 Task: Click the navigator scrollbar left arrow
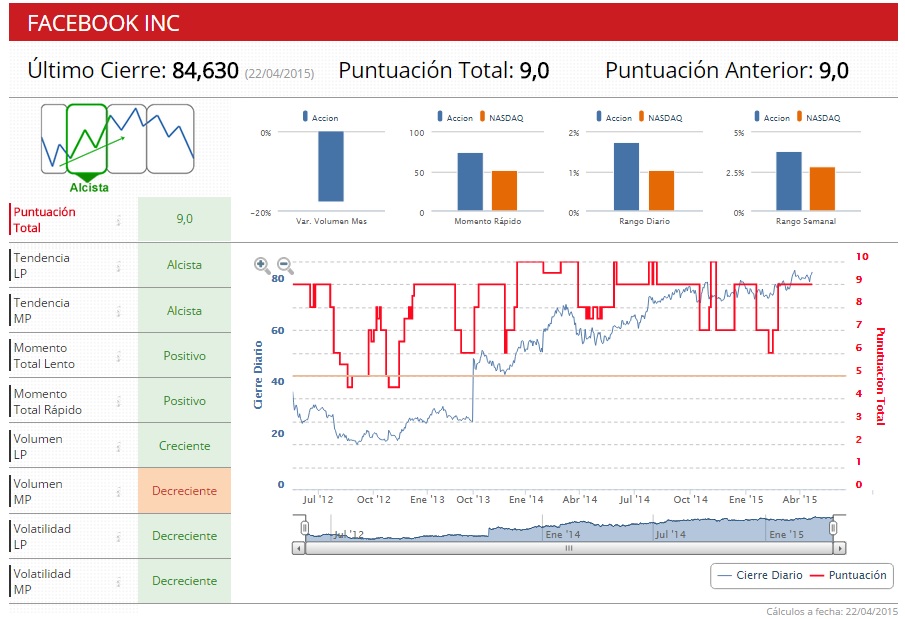click(298, 548)
